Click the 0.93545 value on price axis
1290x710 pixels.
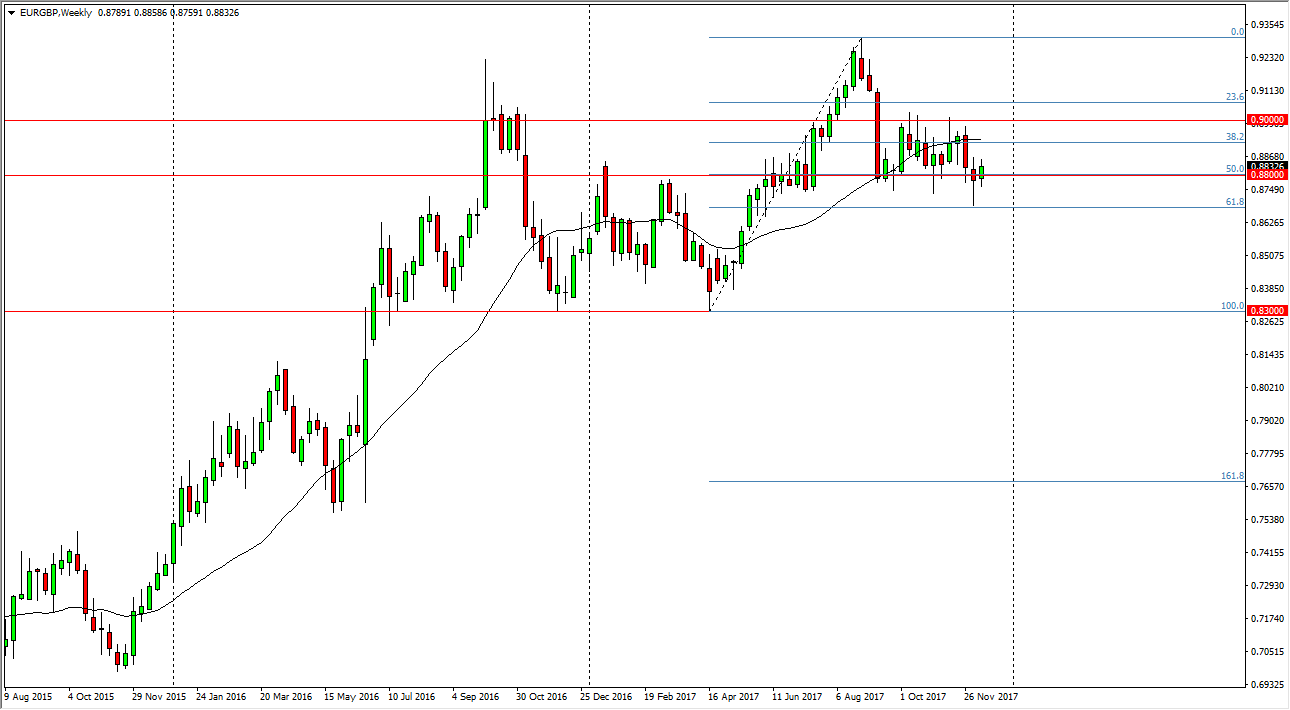tap(1266, 25)
